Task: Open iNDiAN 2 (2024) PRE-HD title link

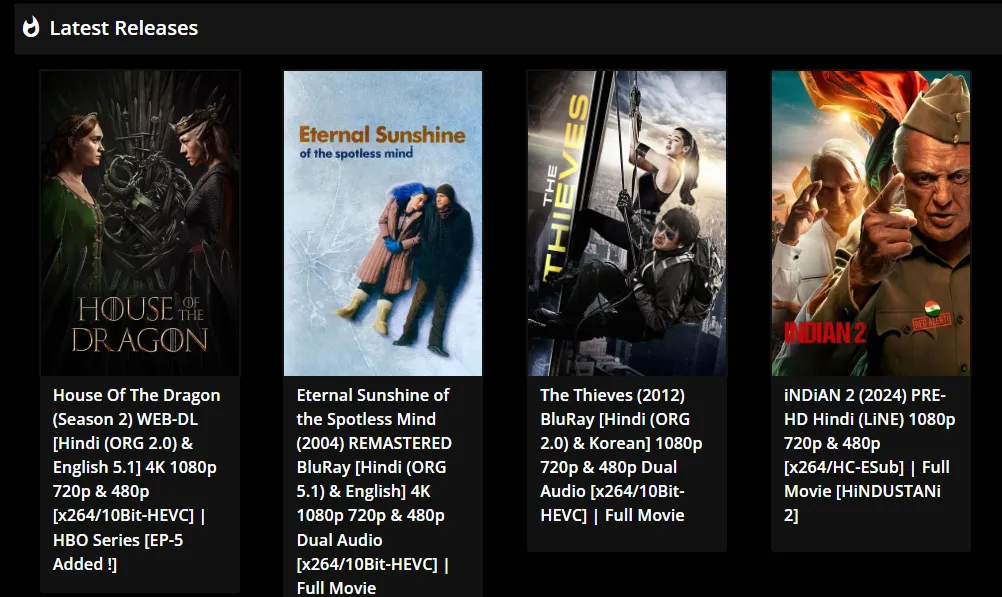Action: click(x=869, y=455)
